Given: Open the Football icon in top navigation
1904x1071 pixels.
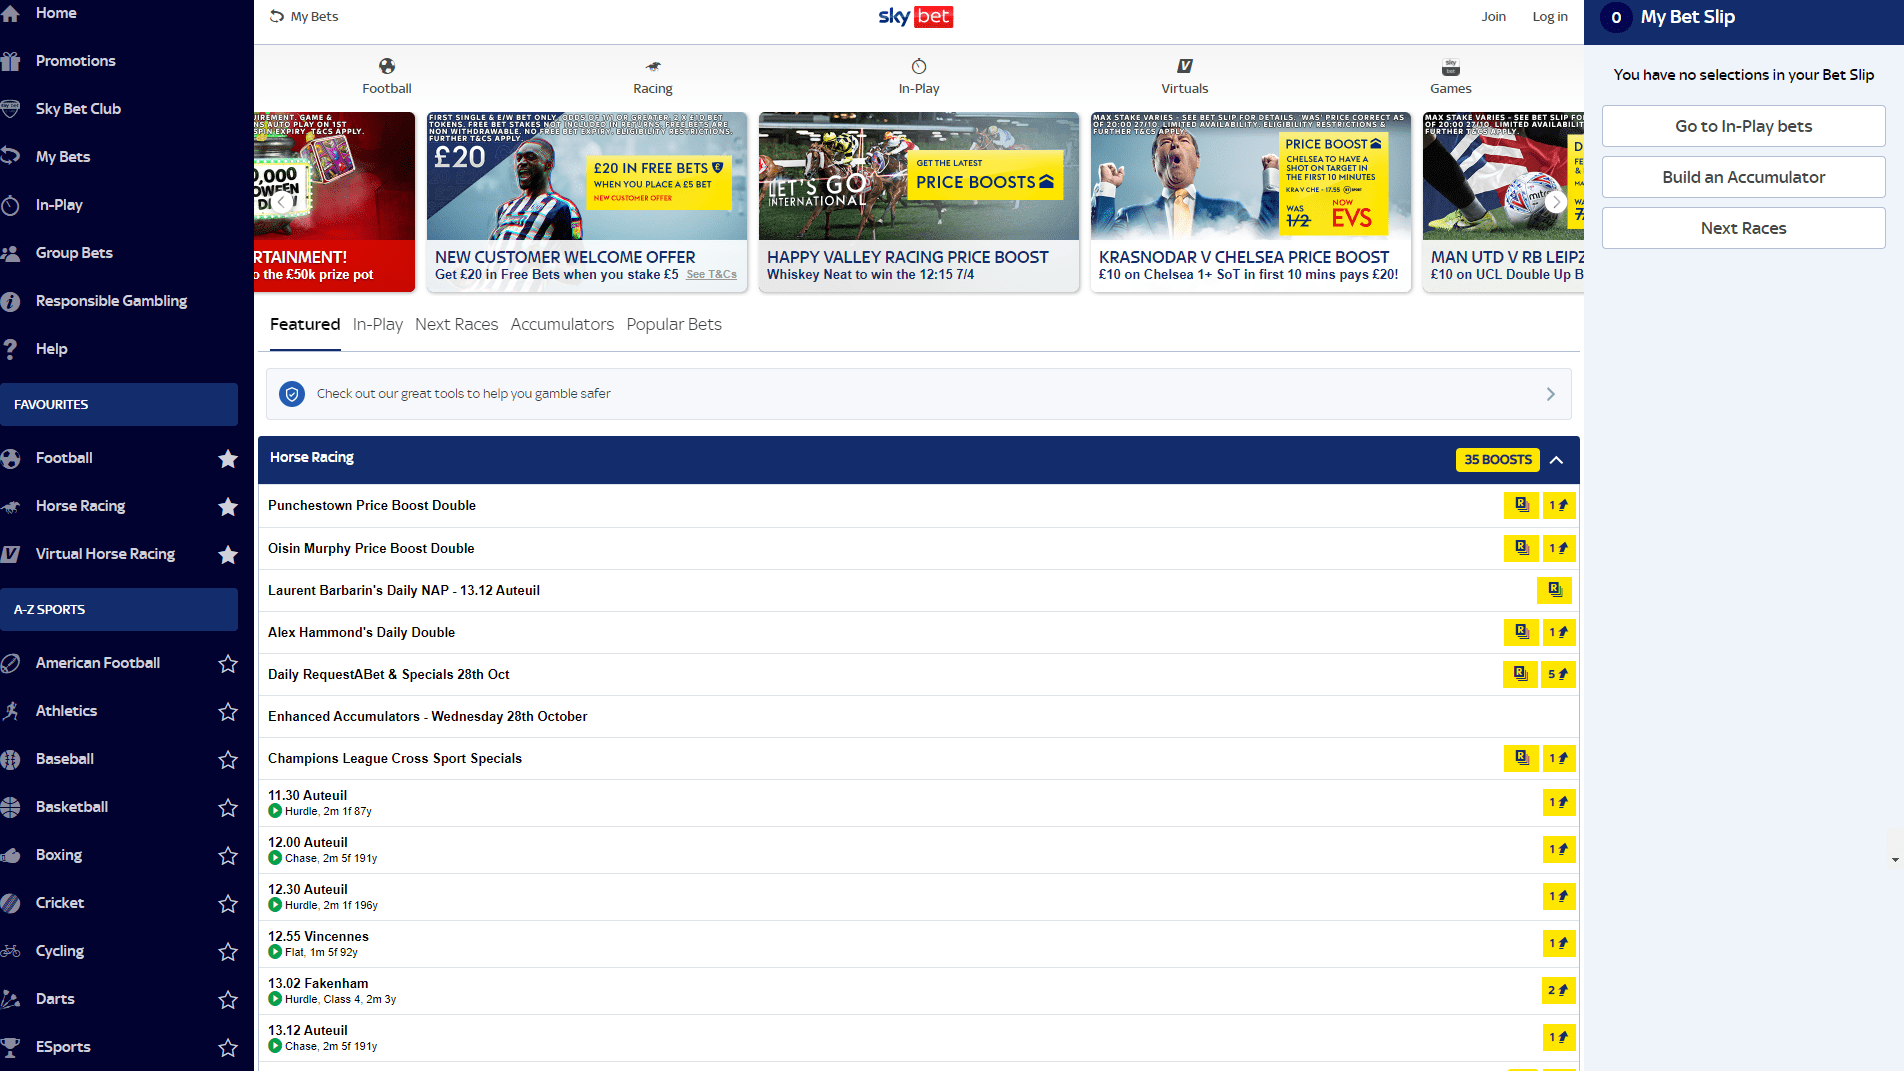Looking at the screenshot, I should pos(387,67).
